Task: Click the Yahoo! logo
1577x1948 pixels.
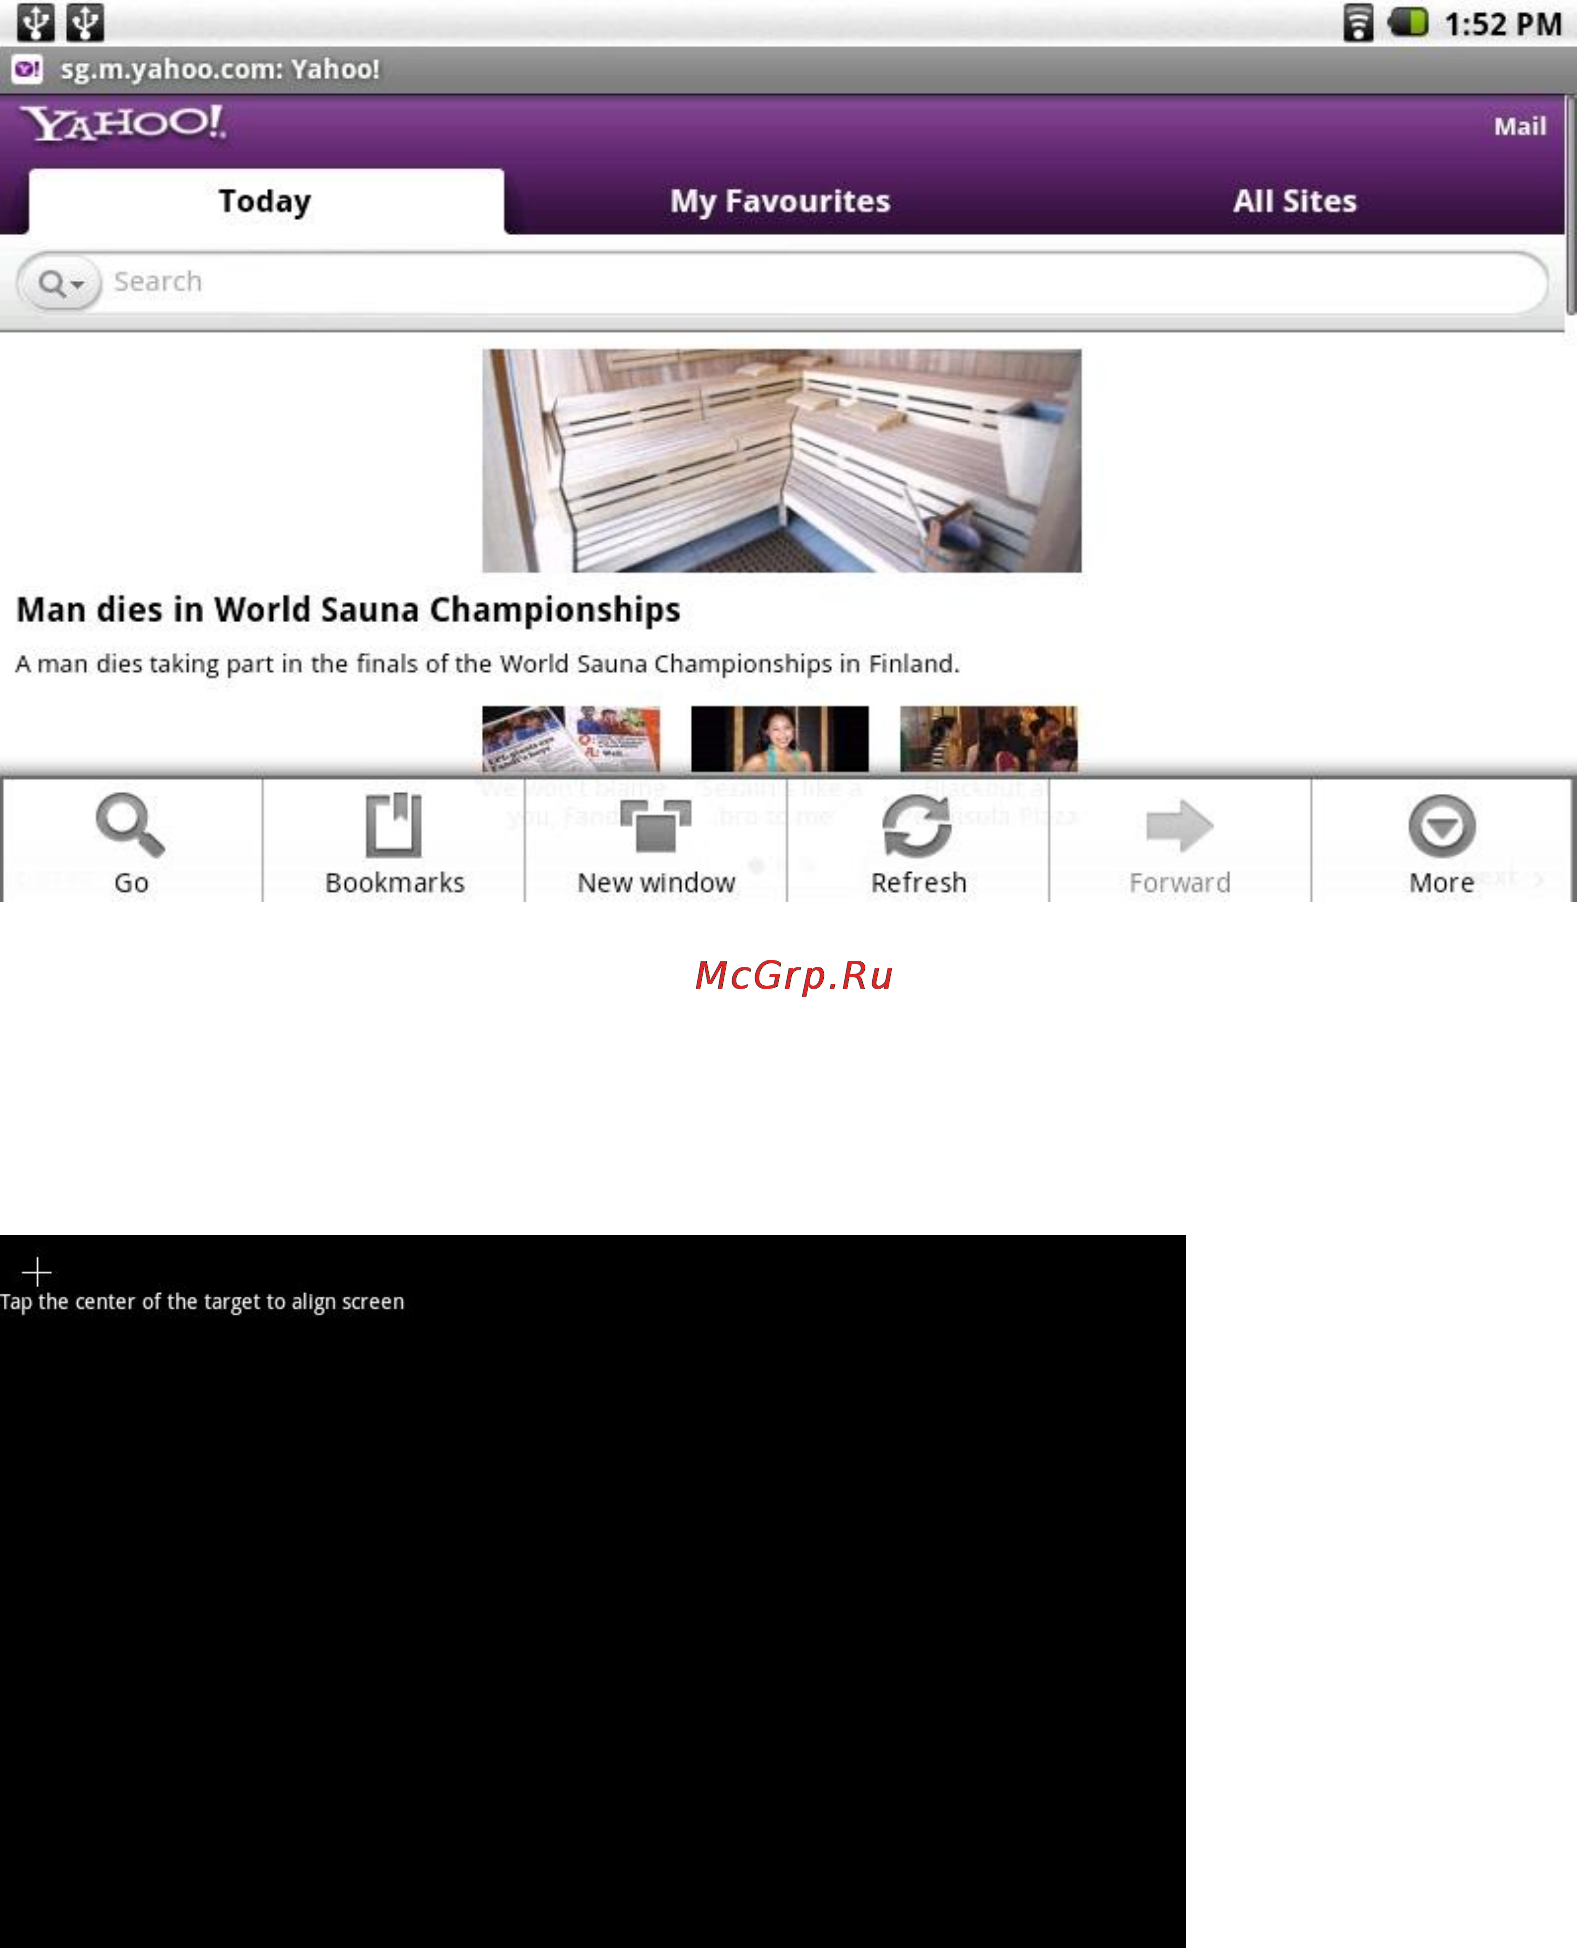Action: coord(125,124)
